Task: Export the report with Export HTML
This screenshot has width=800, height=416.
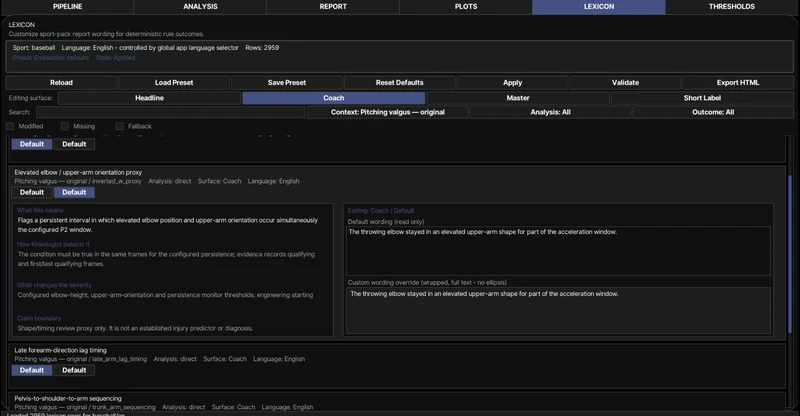Action: [738, 83]
